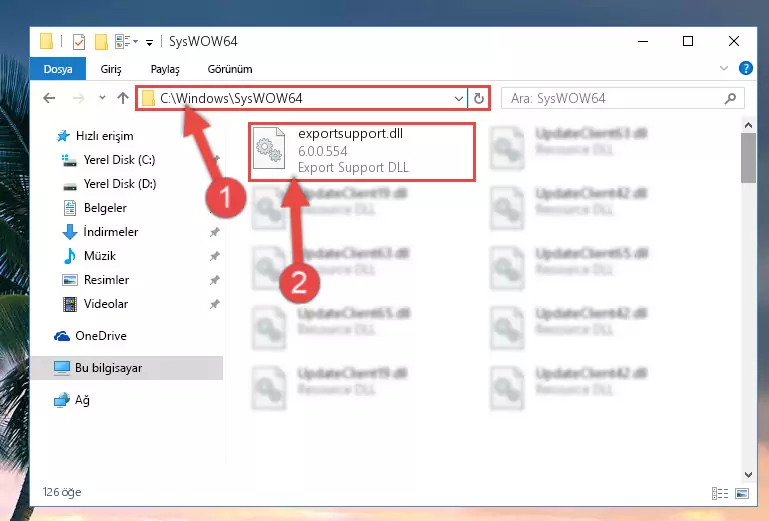Open Help with the question mark icon
This screenshot has height=521, width=769.
745,68
